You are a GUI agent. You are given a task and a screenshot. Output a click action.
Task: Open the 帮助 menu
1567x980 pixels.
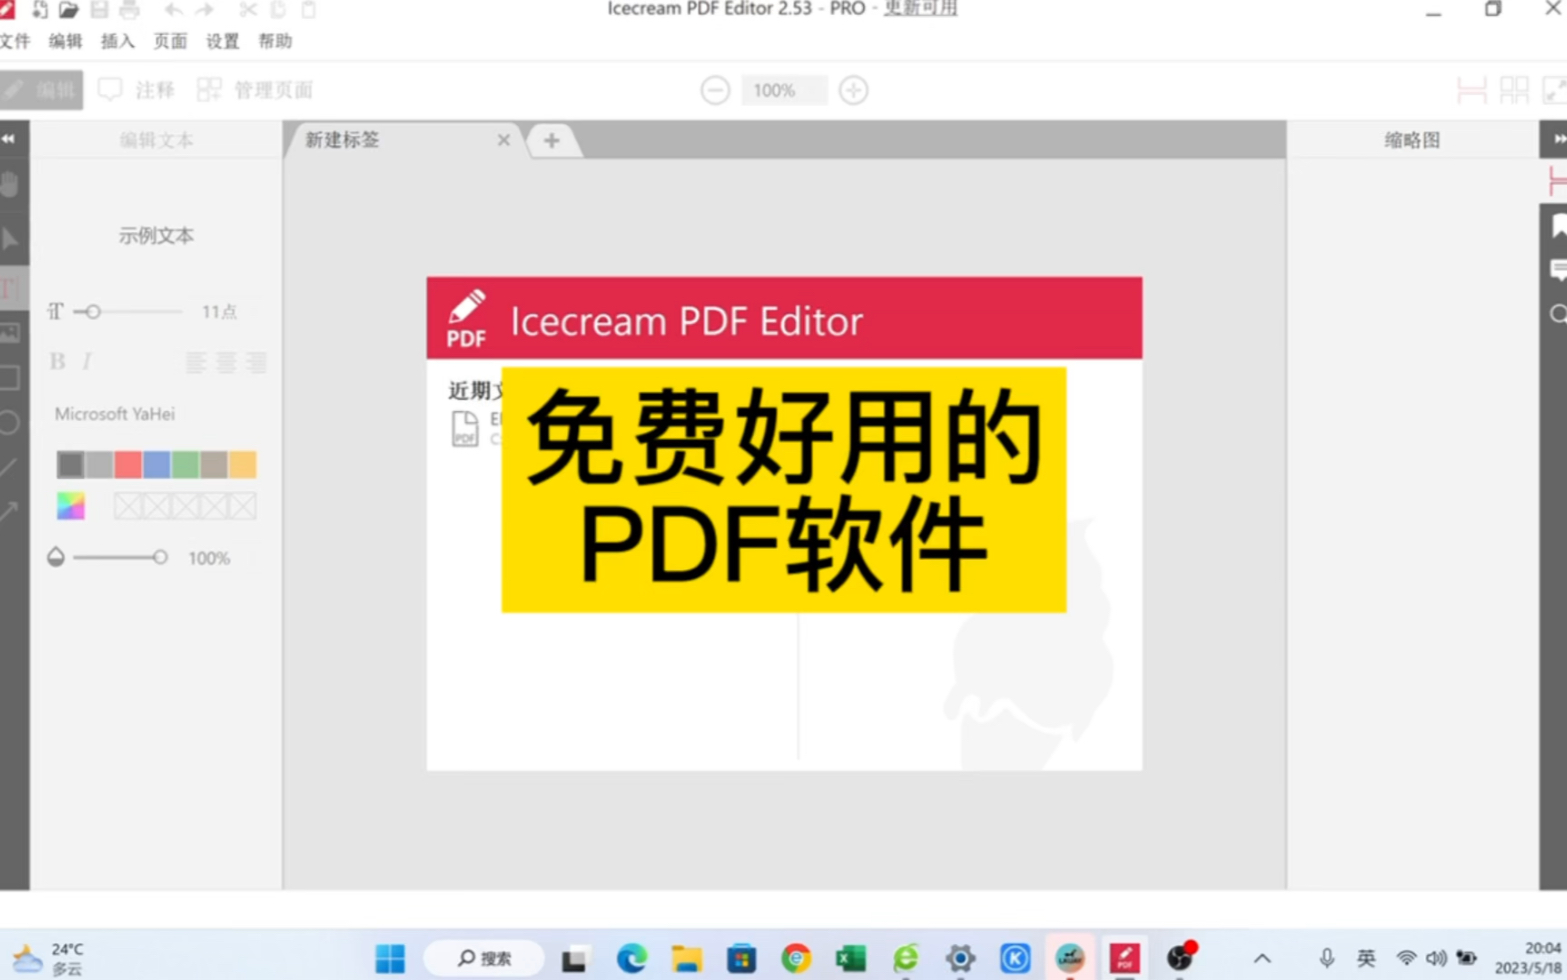pyautogui.click(x=274, y=41)
